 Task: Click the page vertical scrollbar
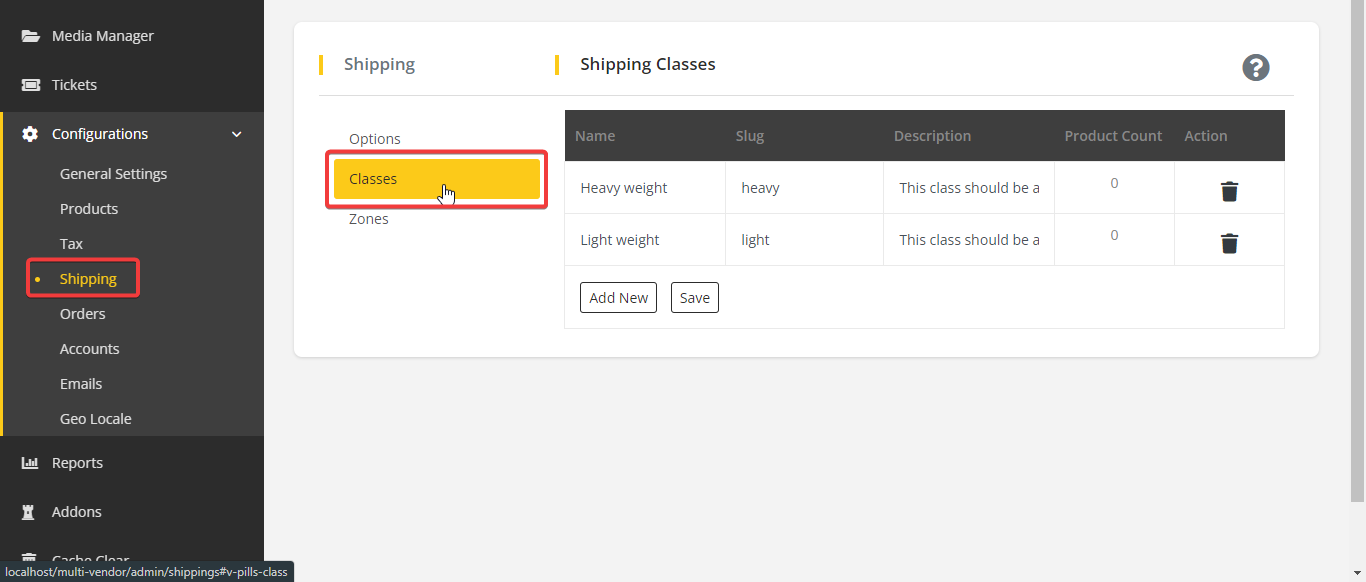(x=1358, y=250)
